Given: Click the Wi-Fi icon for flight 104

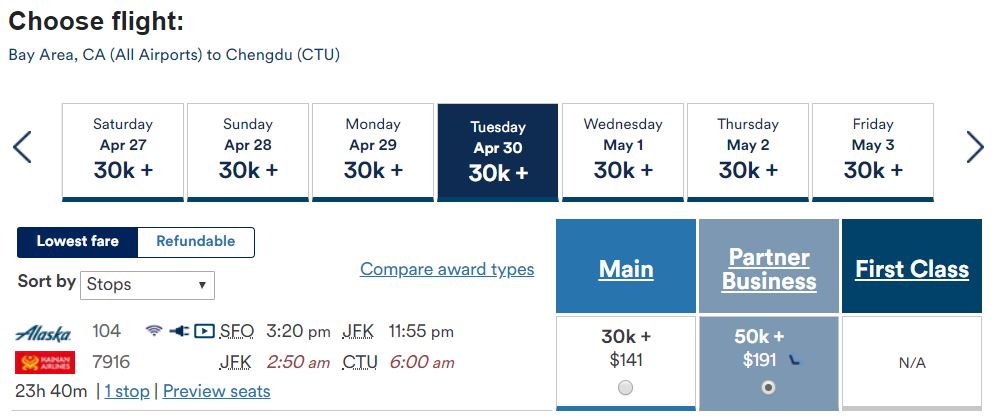Looking at the screenshot, I should (x=154, y=331).
